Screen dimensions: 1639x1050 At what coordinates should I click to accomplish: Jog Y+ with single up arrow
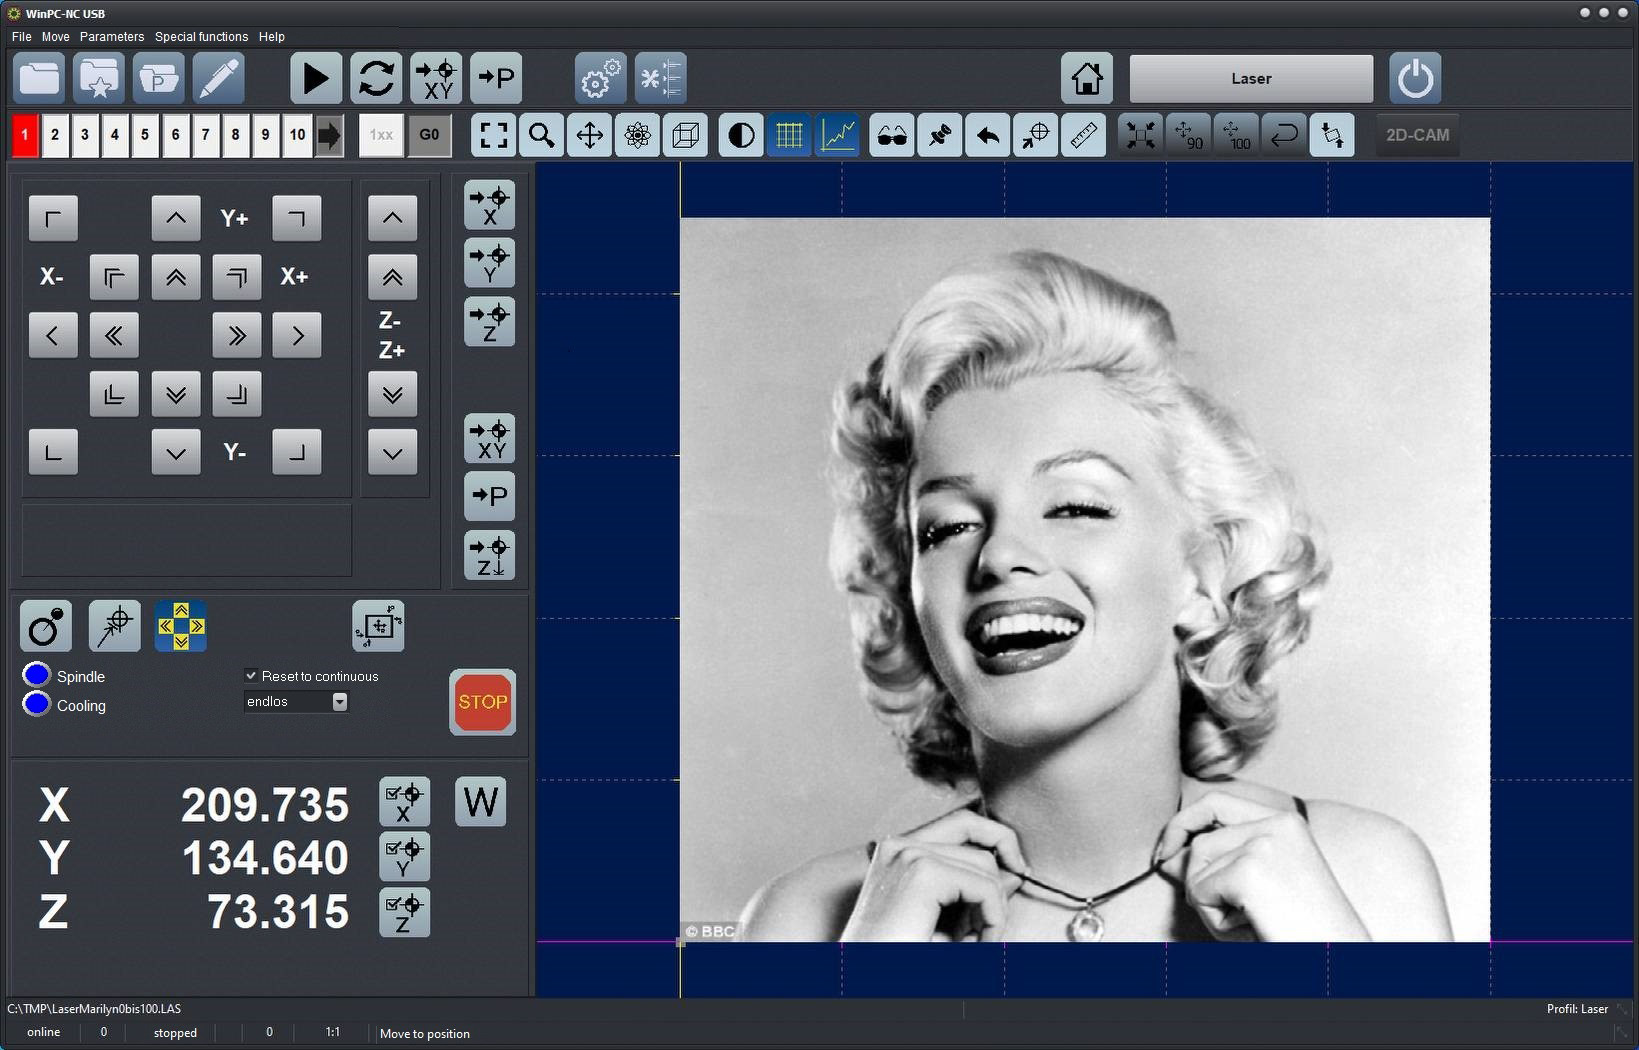pos(176,218)
